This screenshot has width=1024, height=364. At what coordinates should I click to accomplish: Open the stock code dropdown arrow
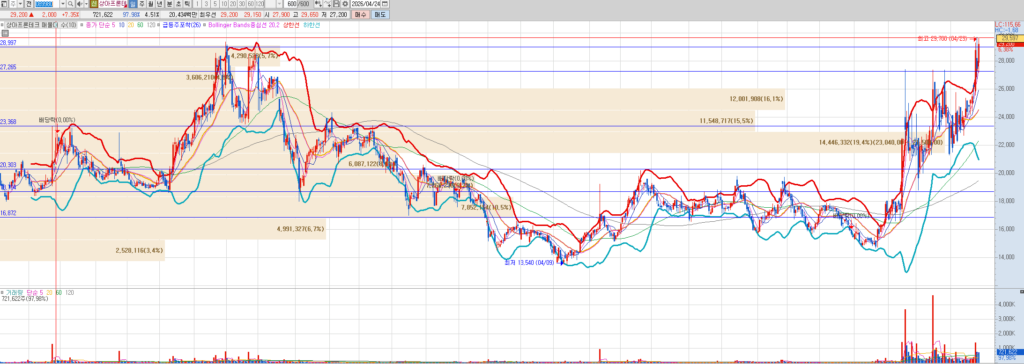coord(63,4)
